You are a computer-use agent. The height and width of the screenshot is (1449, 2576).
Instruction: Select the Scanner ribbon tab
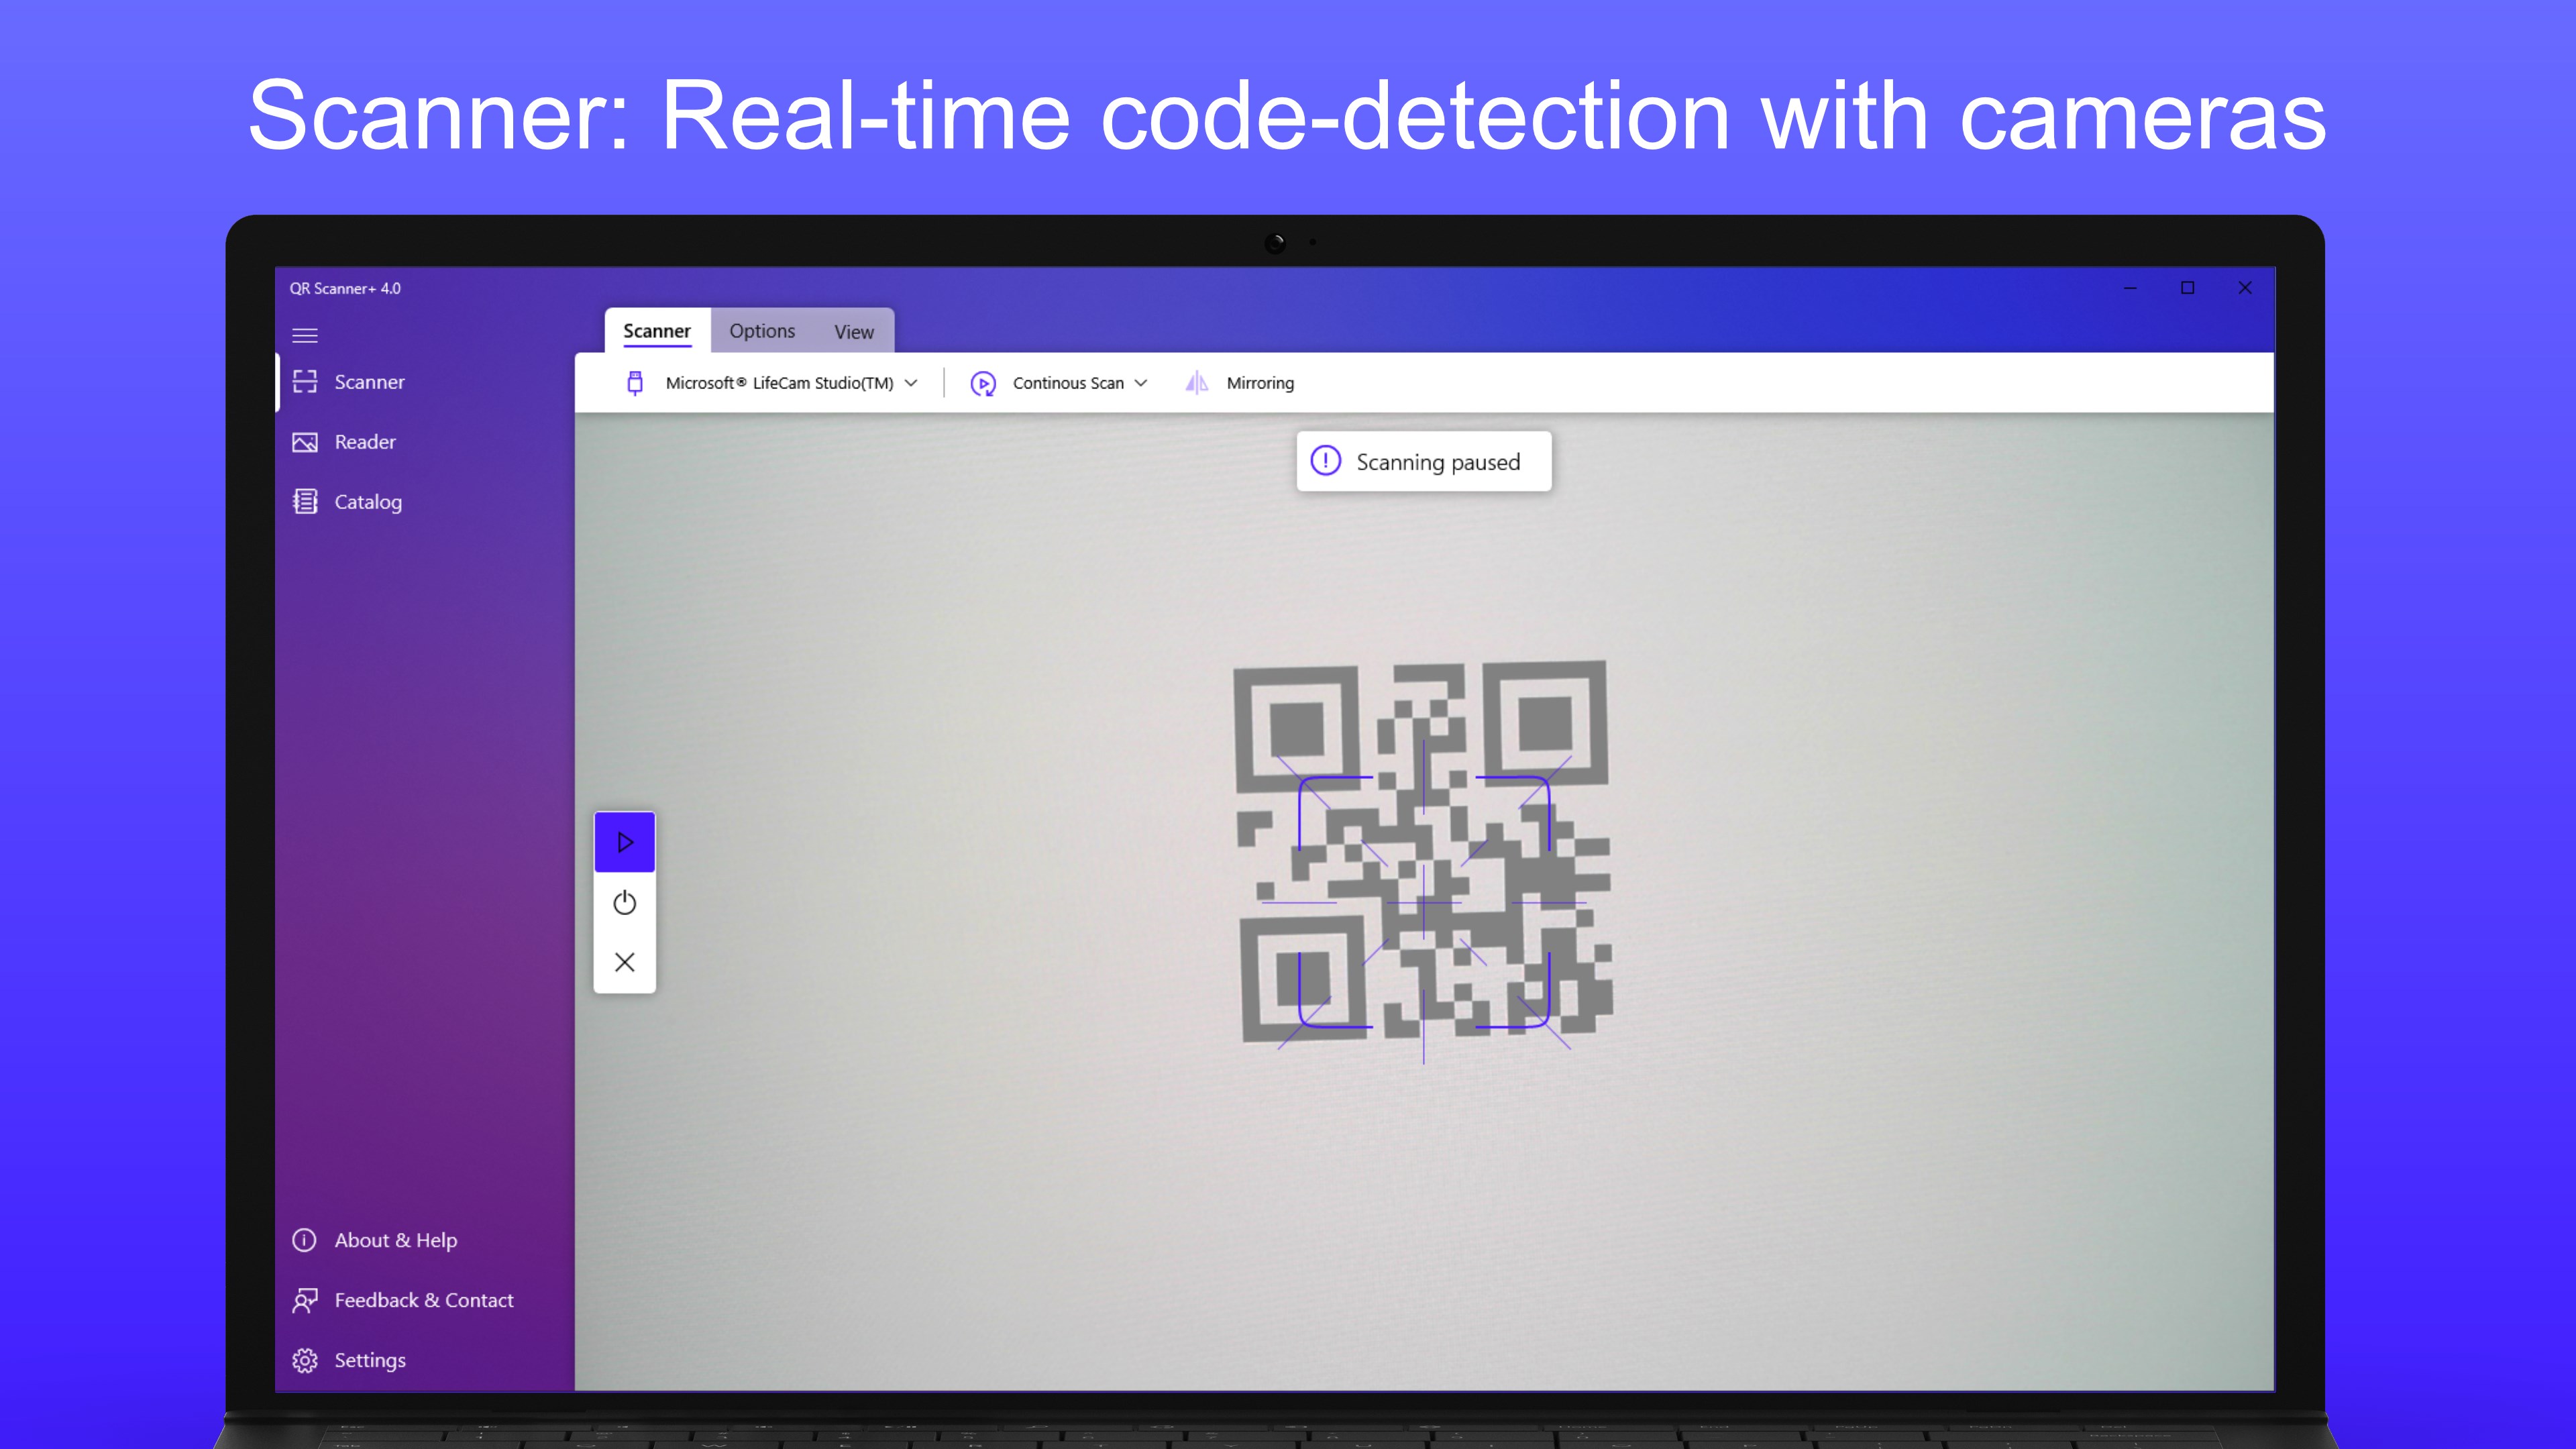657,331
